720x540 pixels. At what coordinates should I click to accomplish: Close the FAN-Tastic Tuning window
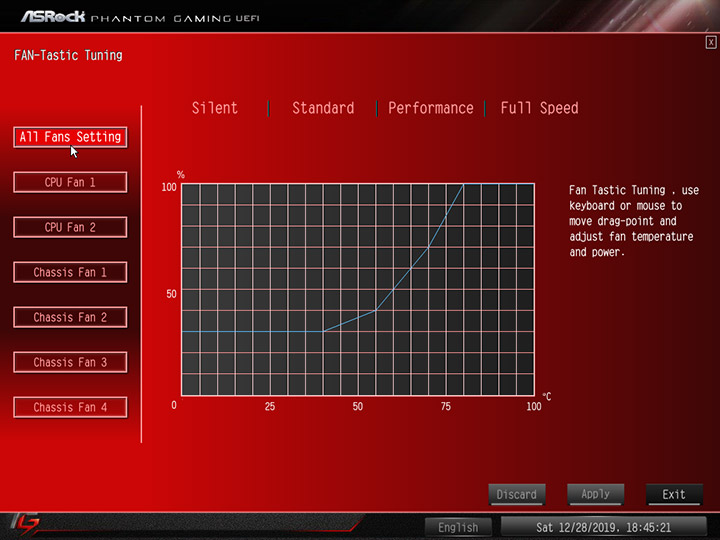pyautogui.click(x=711, y=43)
